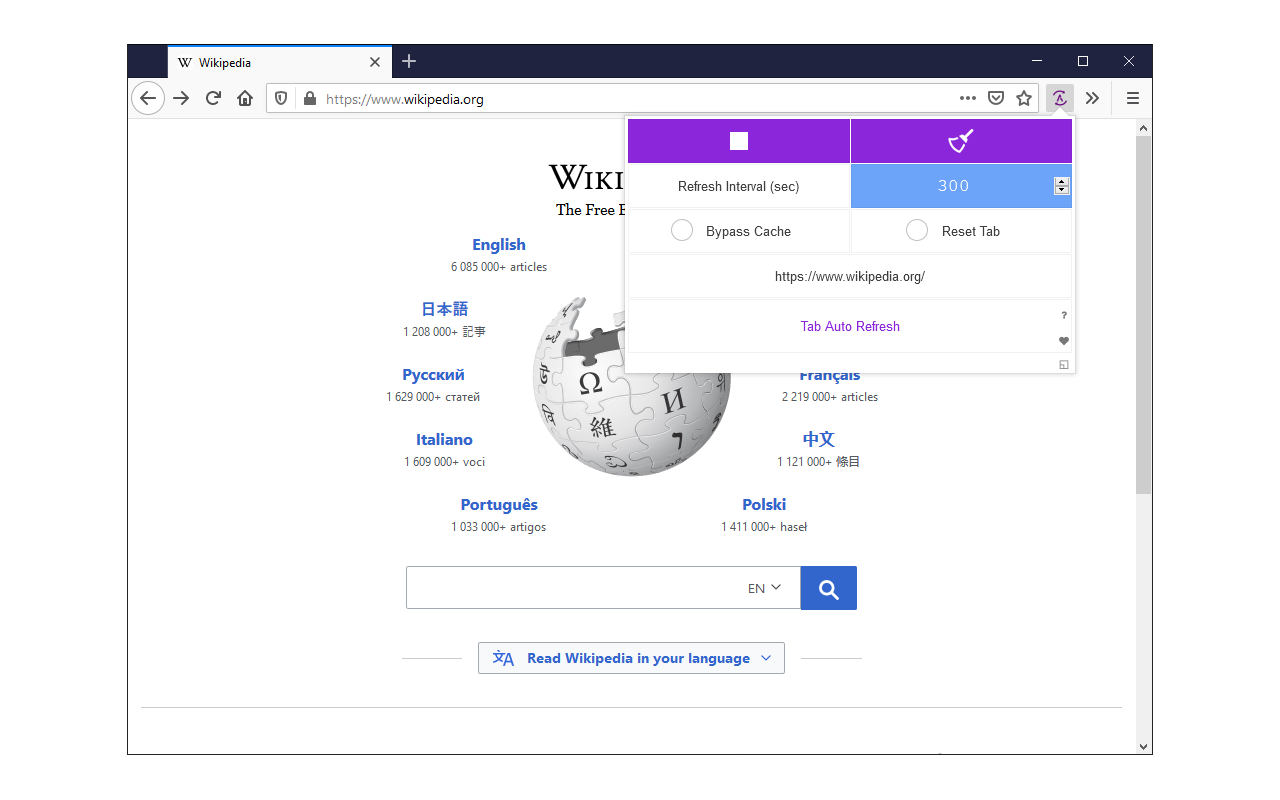Click the Save to Pocket icon
Viewport: 1280px width, 800px height.
996,98
